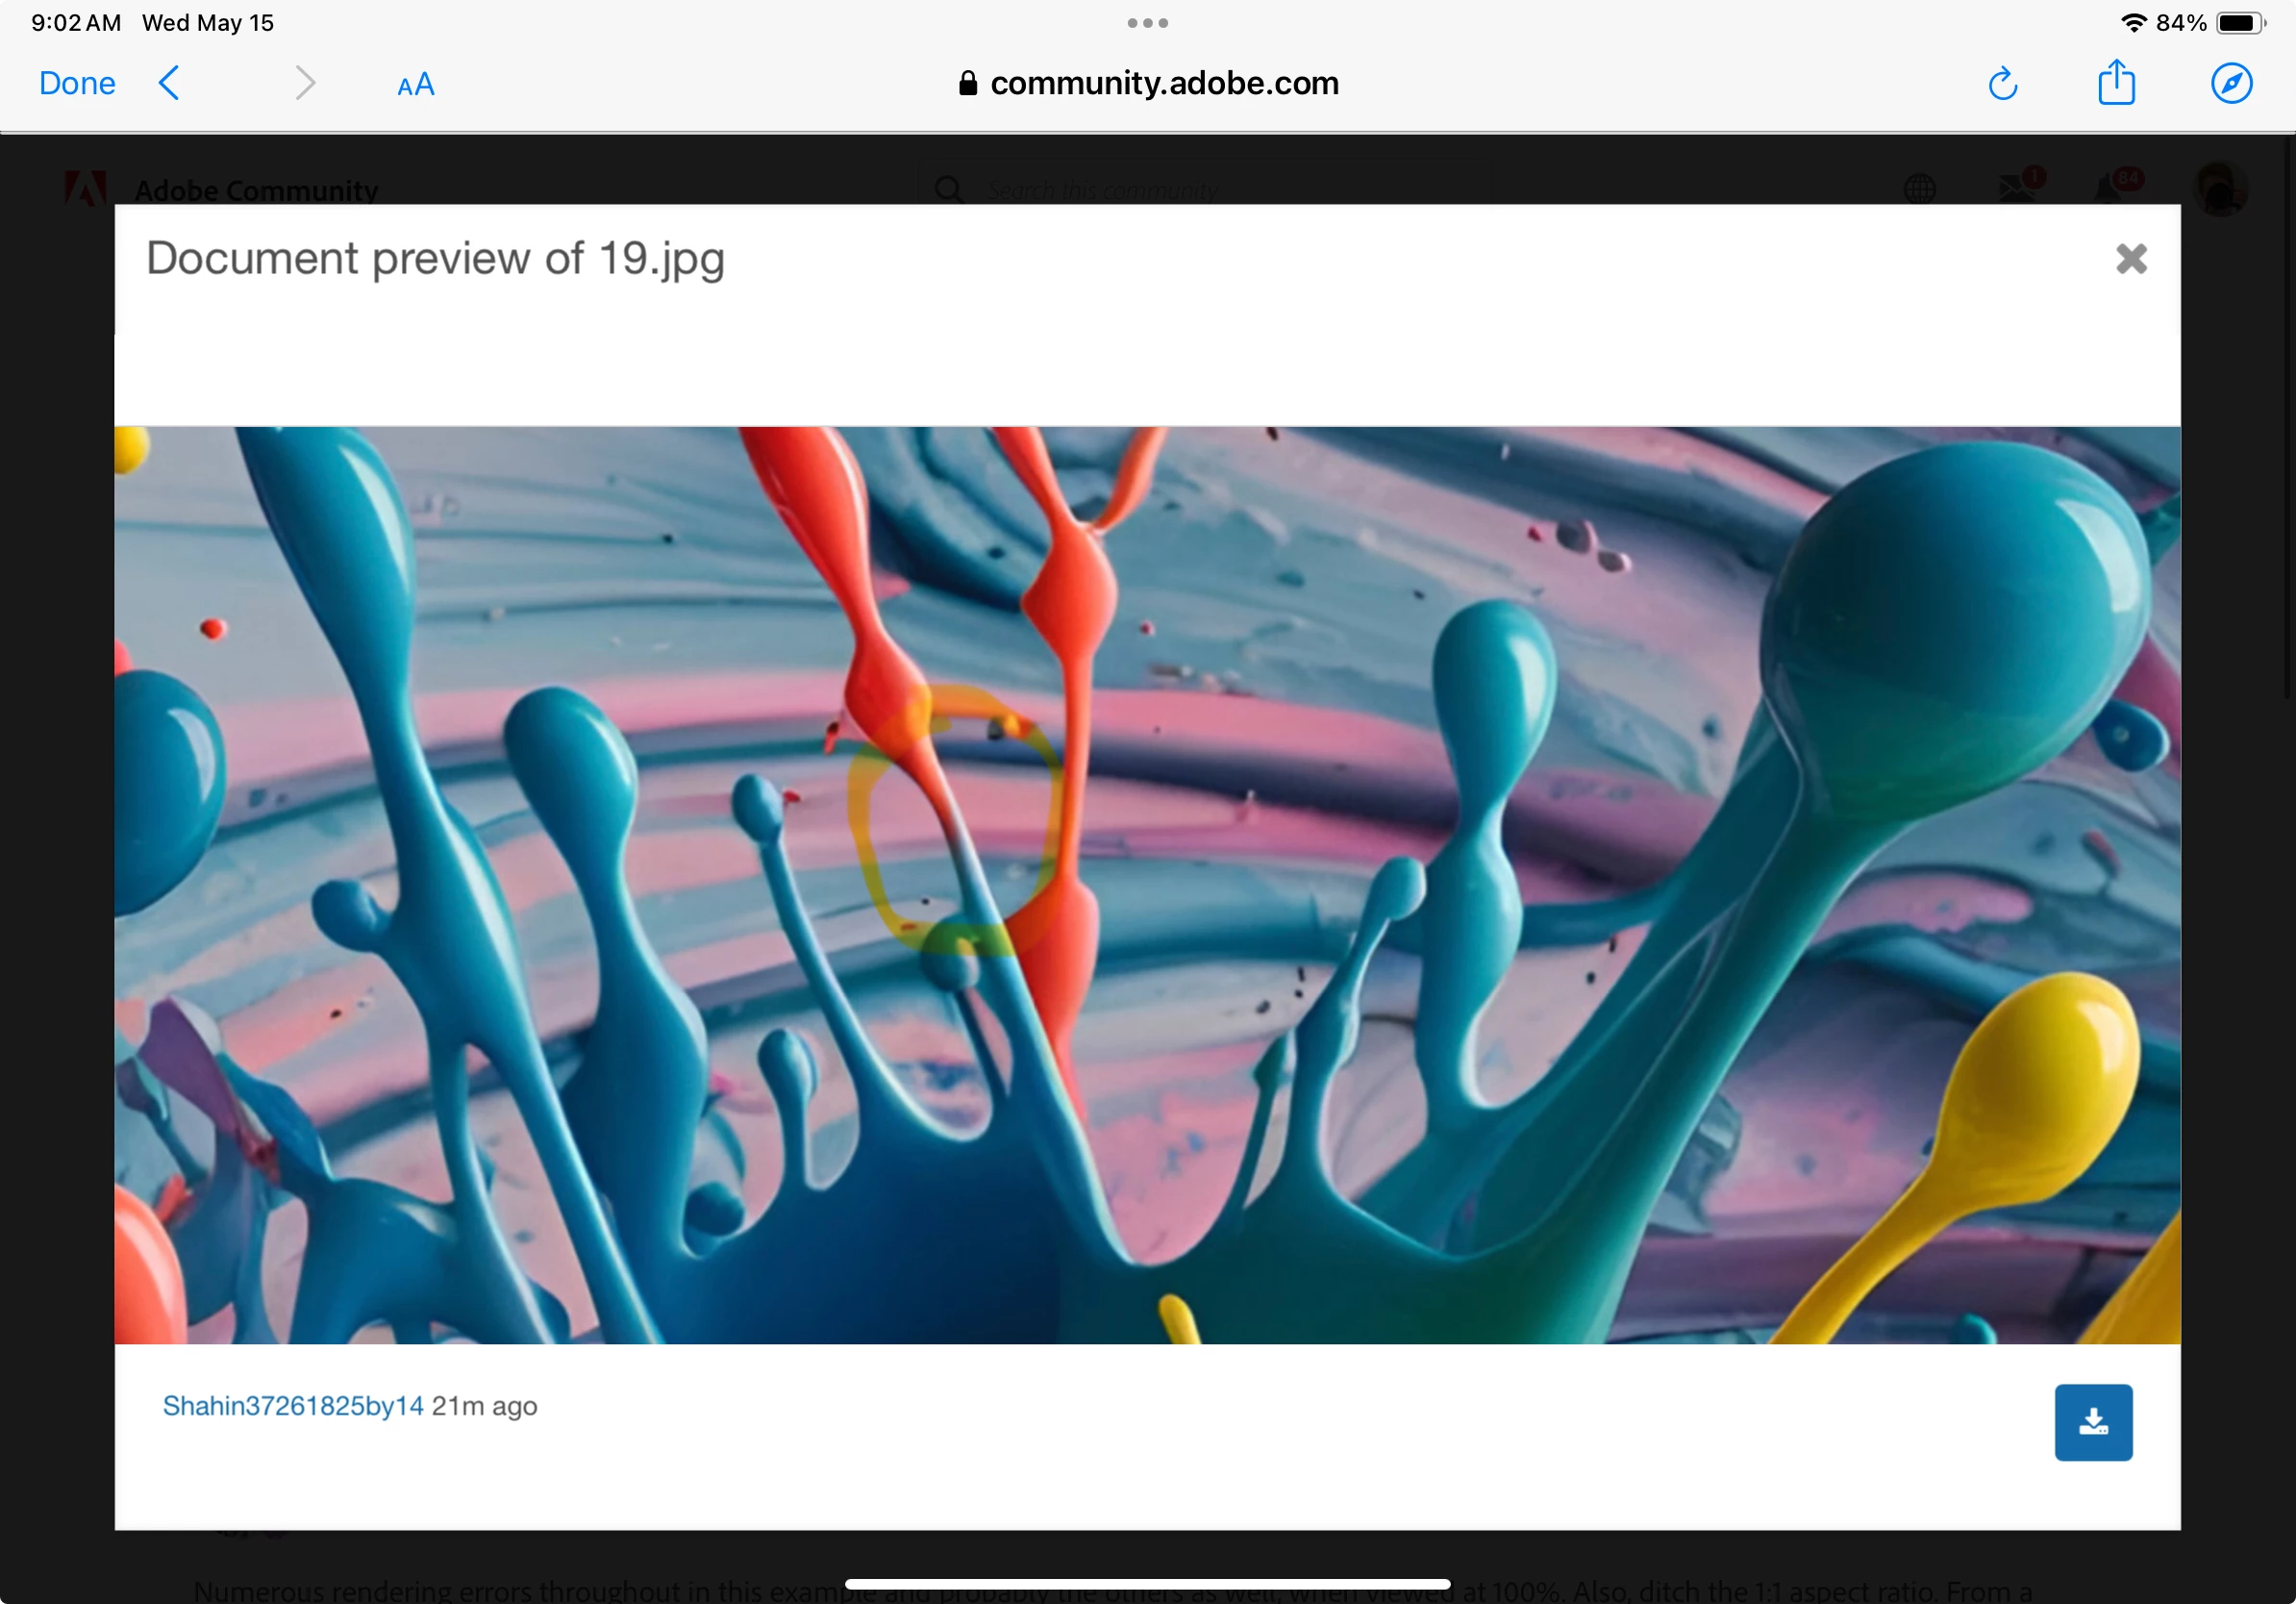The width and height of the screenshot is (2296, 1604).
Task: Close the 19.jpg document preview
Action: [x=2131, y=259]
